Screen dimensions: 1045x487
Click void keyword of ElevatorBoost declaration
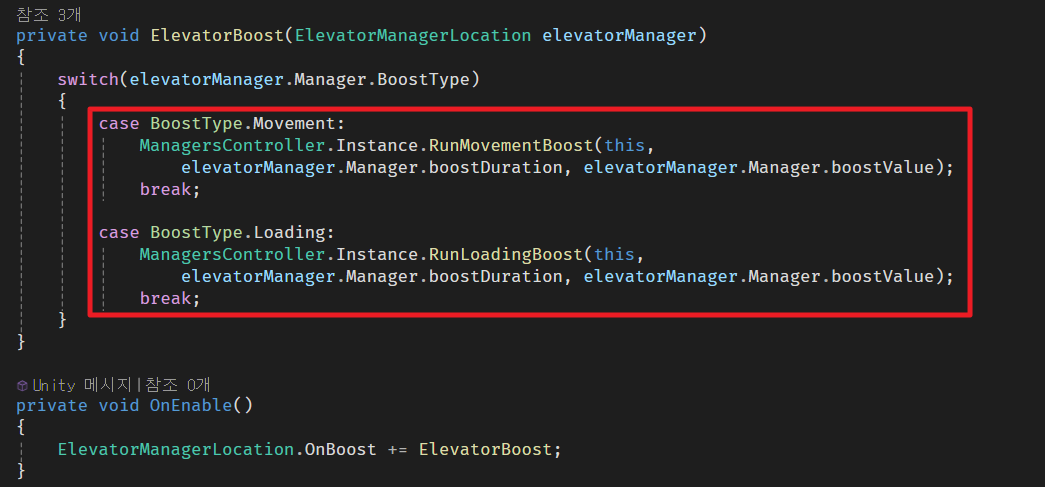tap(119, 35)
